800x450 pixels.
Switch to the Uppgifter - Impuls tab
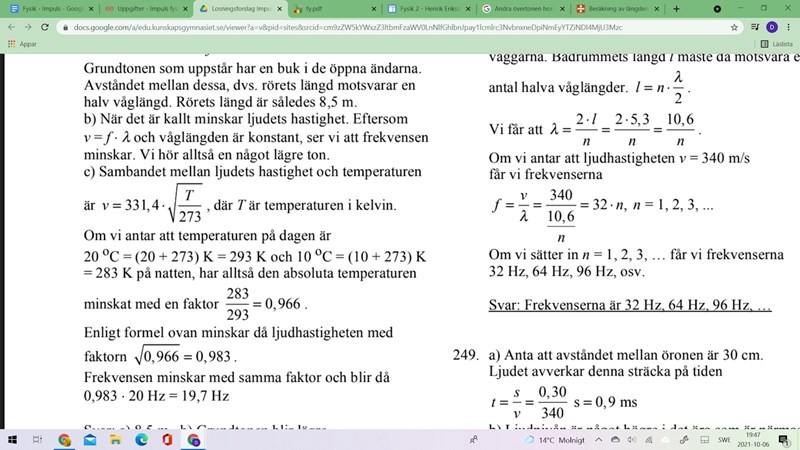tap(140, 8)
